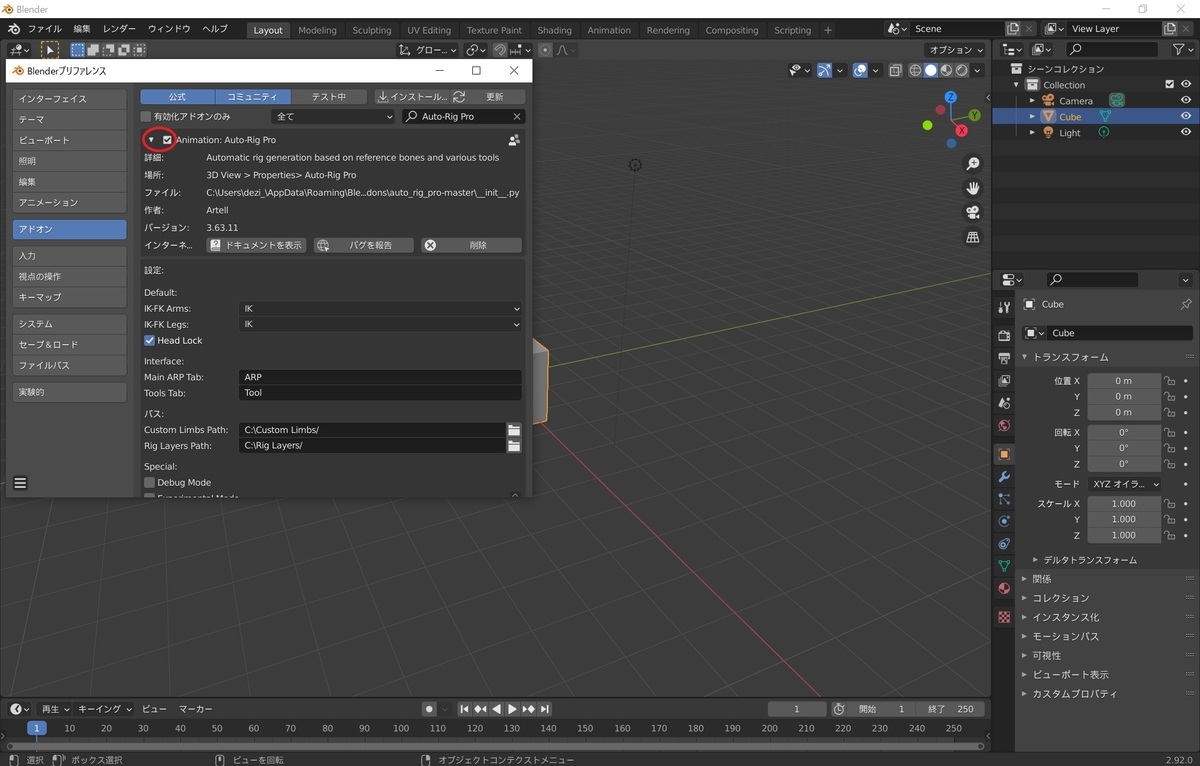Open the IK-FK Legs dropdown
The width and height of the screenshot is (1200, 766).
point(381,325)
